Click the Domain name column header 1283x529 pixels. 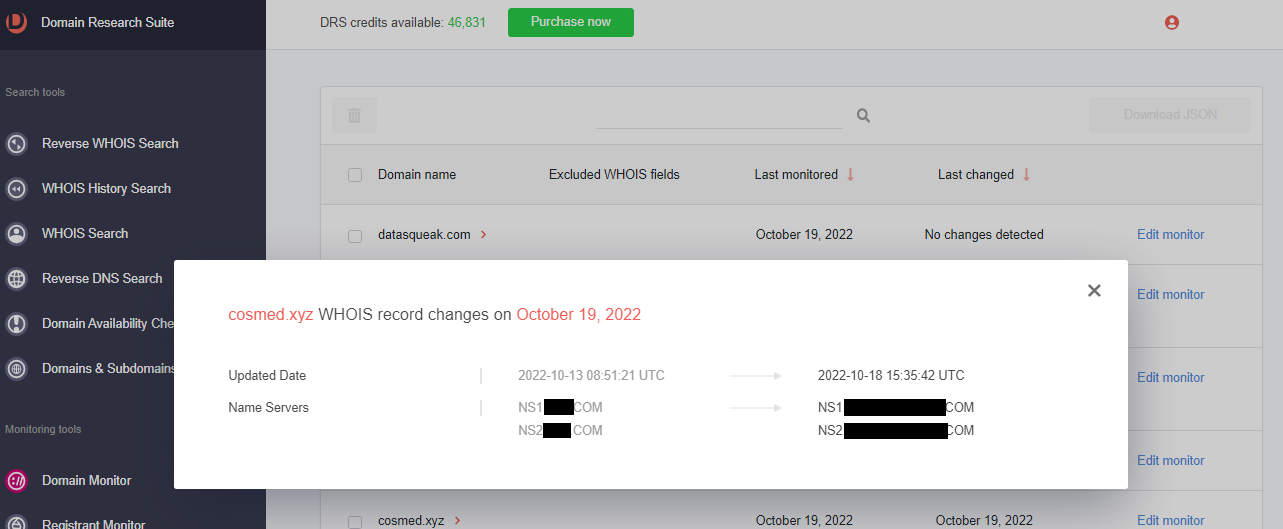(x=417, y=175)
